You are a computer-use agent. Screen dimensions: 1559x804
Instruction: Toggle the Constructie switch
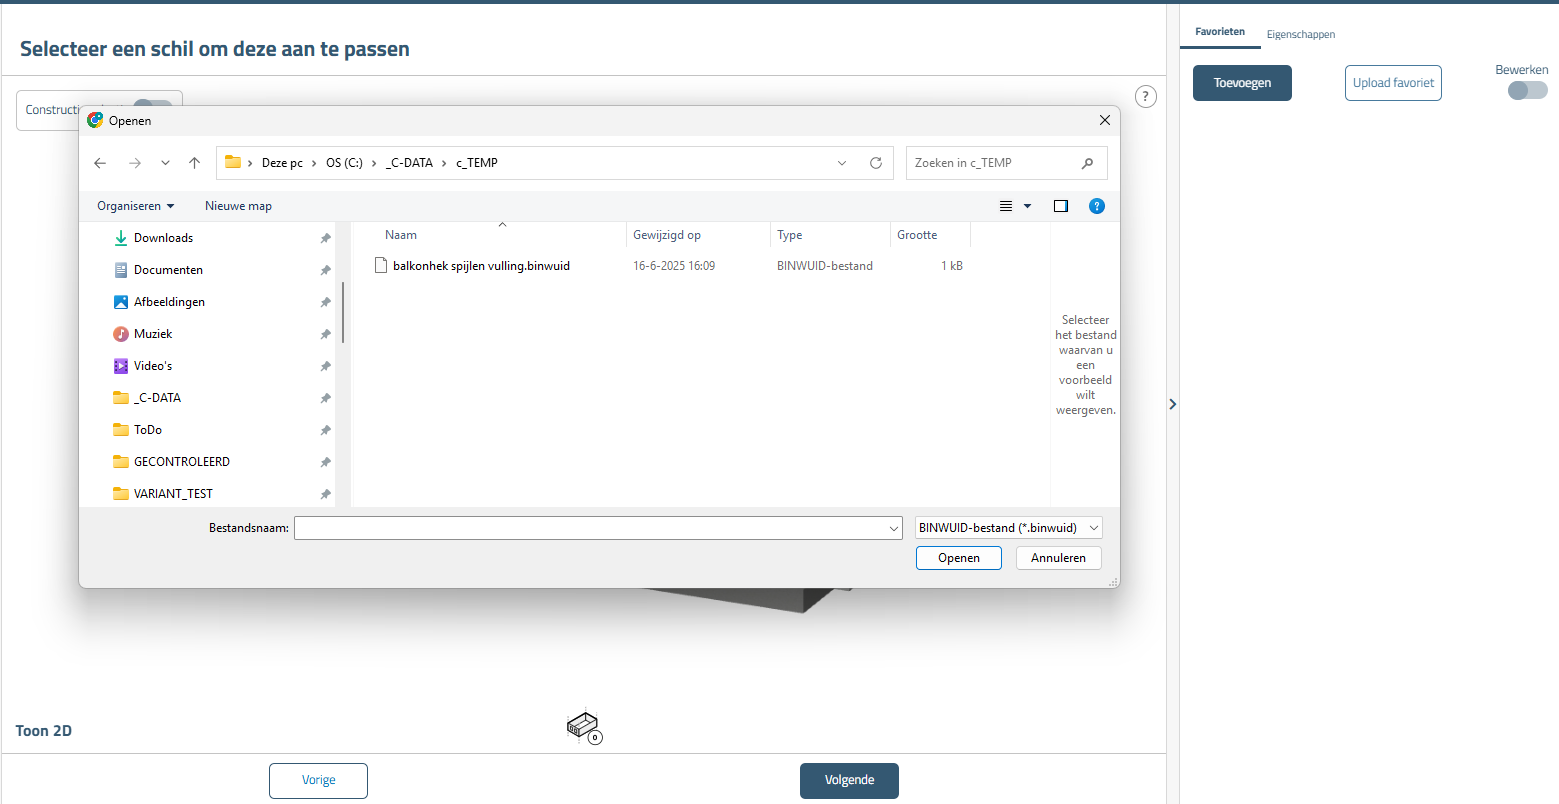click(152, 107)
